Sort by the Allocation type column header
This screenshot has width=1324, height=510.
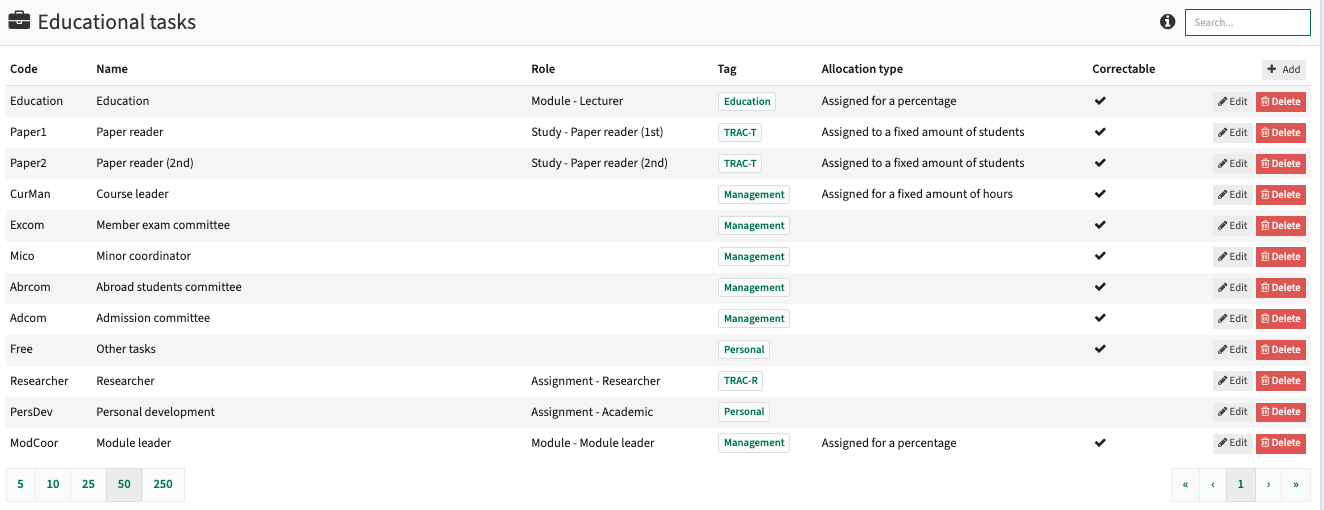(862, 69)
